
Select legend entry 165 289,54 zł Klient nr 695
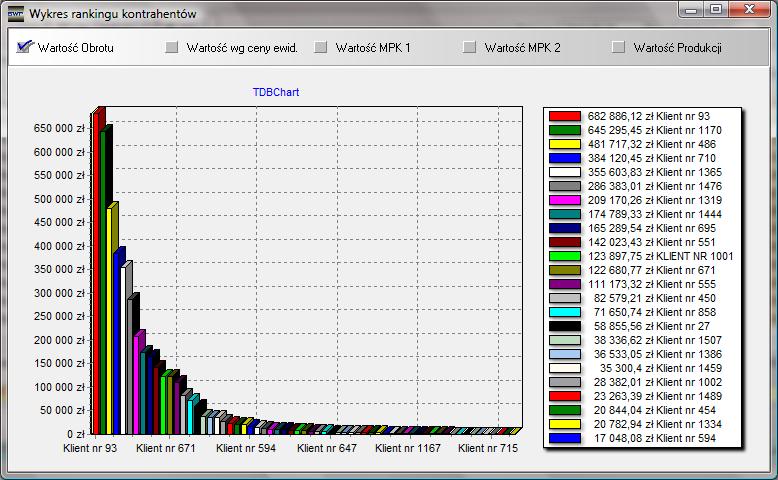[651, 228]
